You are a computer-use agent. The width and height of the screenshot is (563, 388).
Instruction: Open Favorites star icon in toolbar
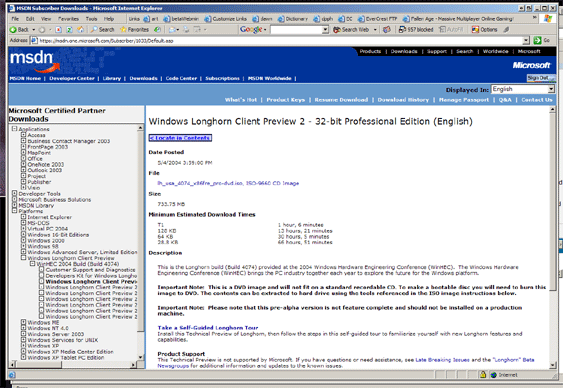(124, 29)
